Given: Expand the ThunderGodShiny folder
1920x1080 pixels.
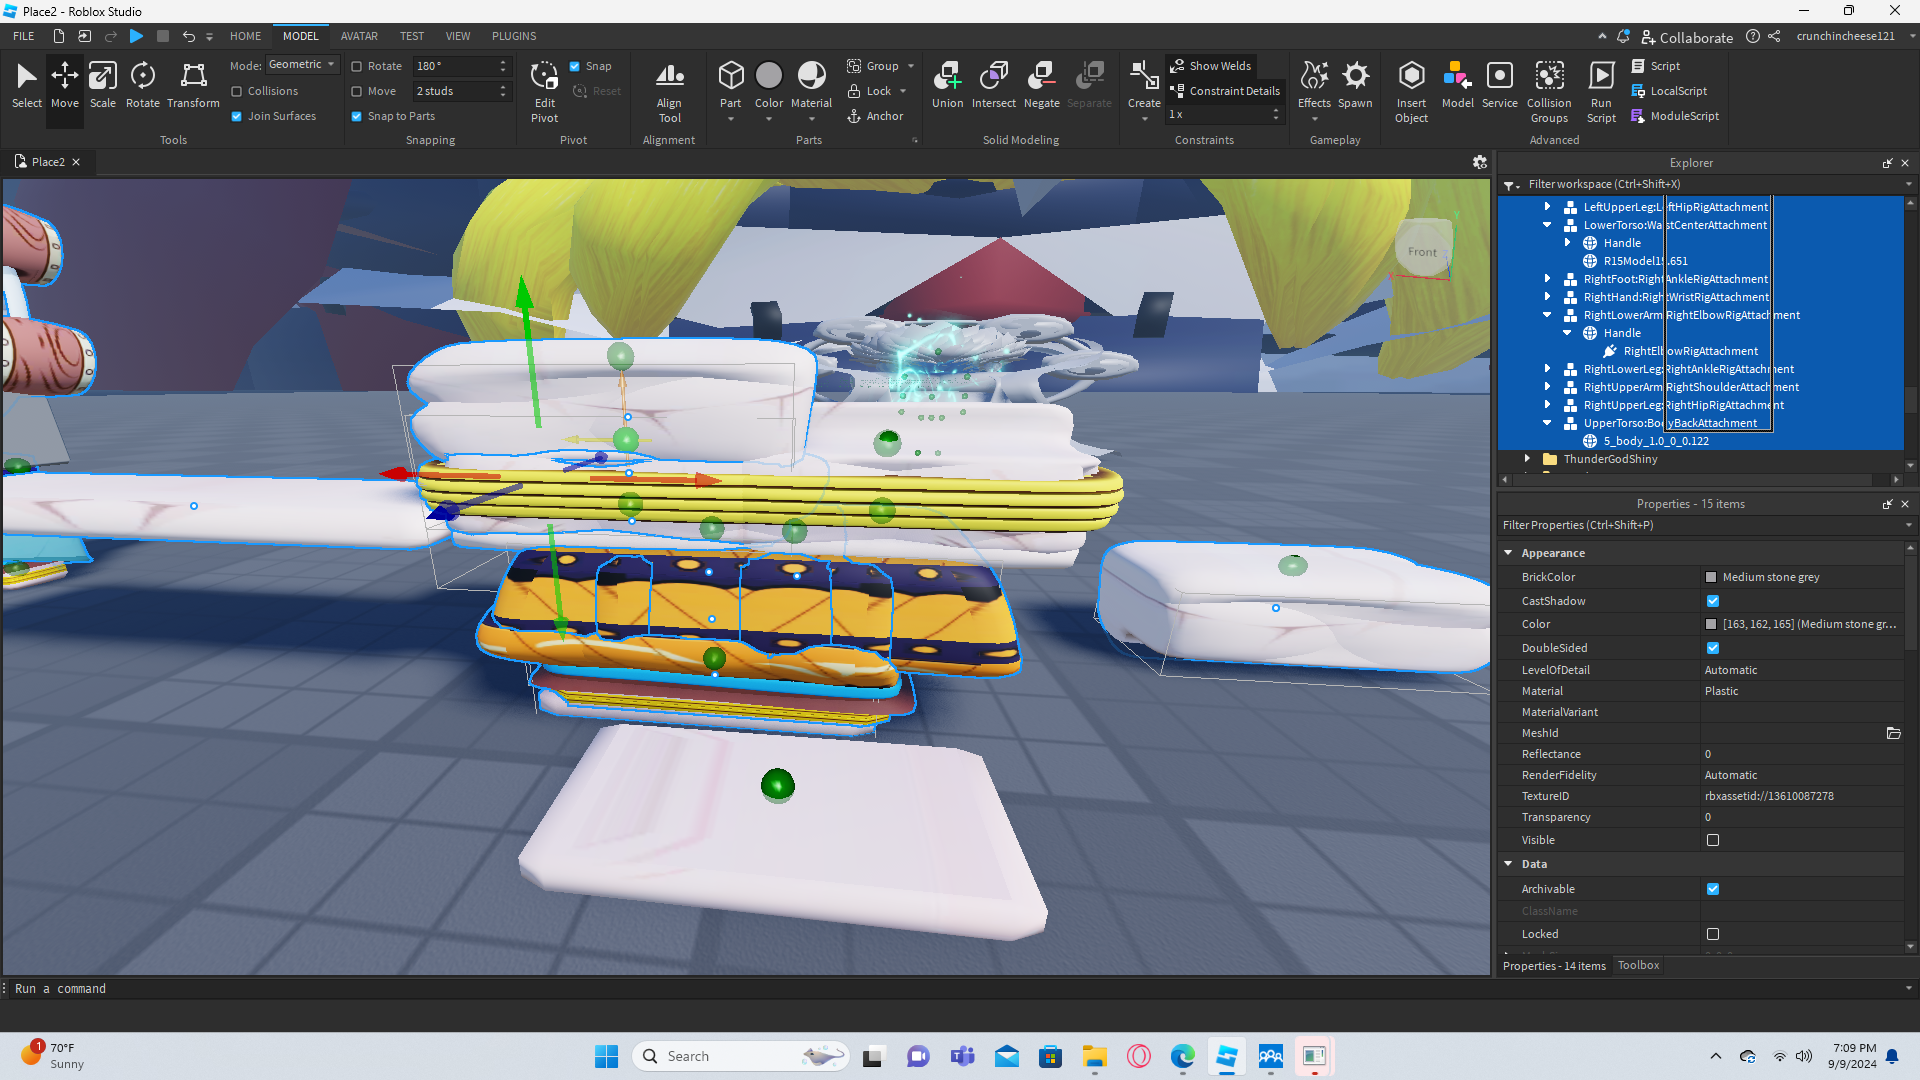Looking at the screenshot, I should click(1527, 459).
